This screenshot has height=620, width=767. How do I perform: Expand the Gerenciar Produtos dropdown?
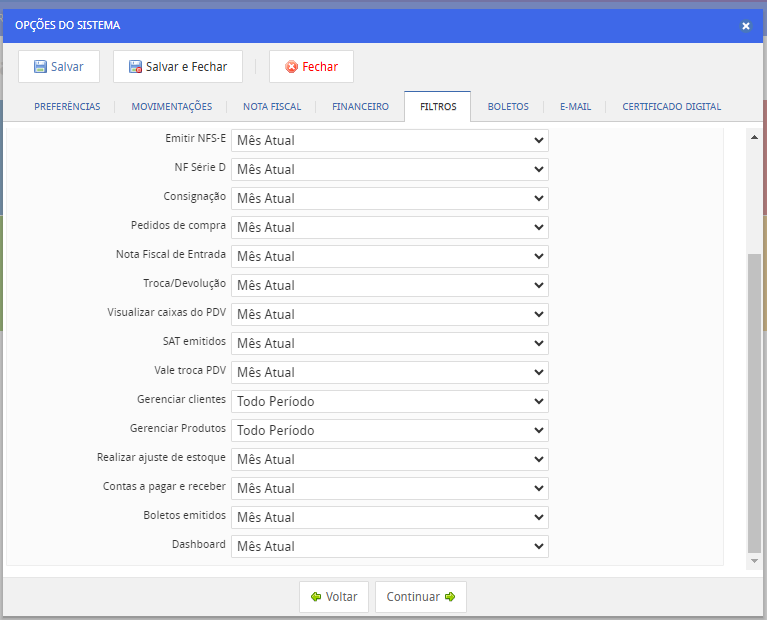(389, 430)
